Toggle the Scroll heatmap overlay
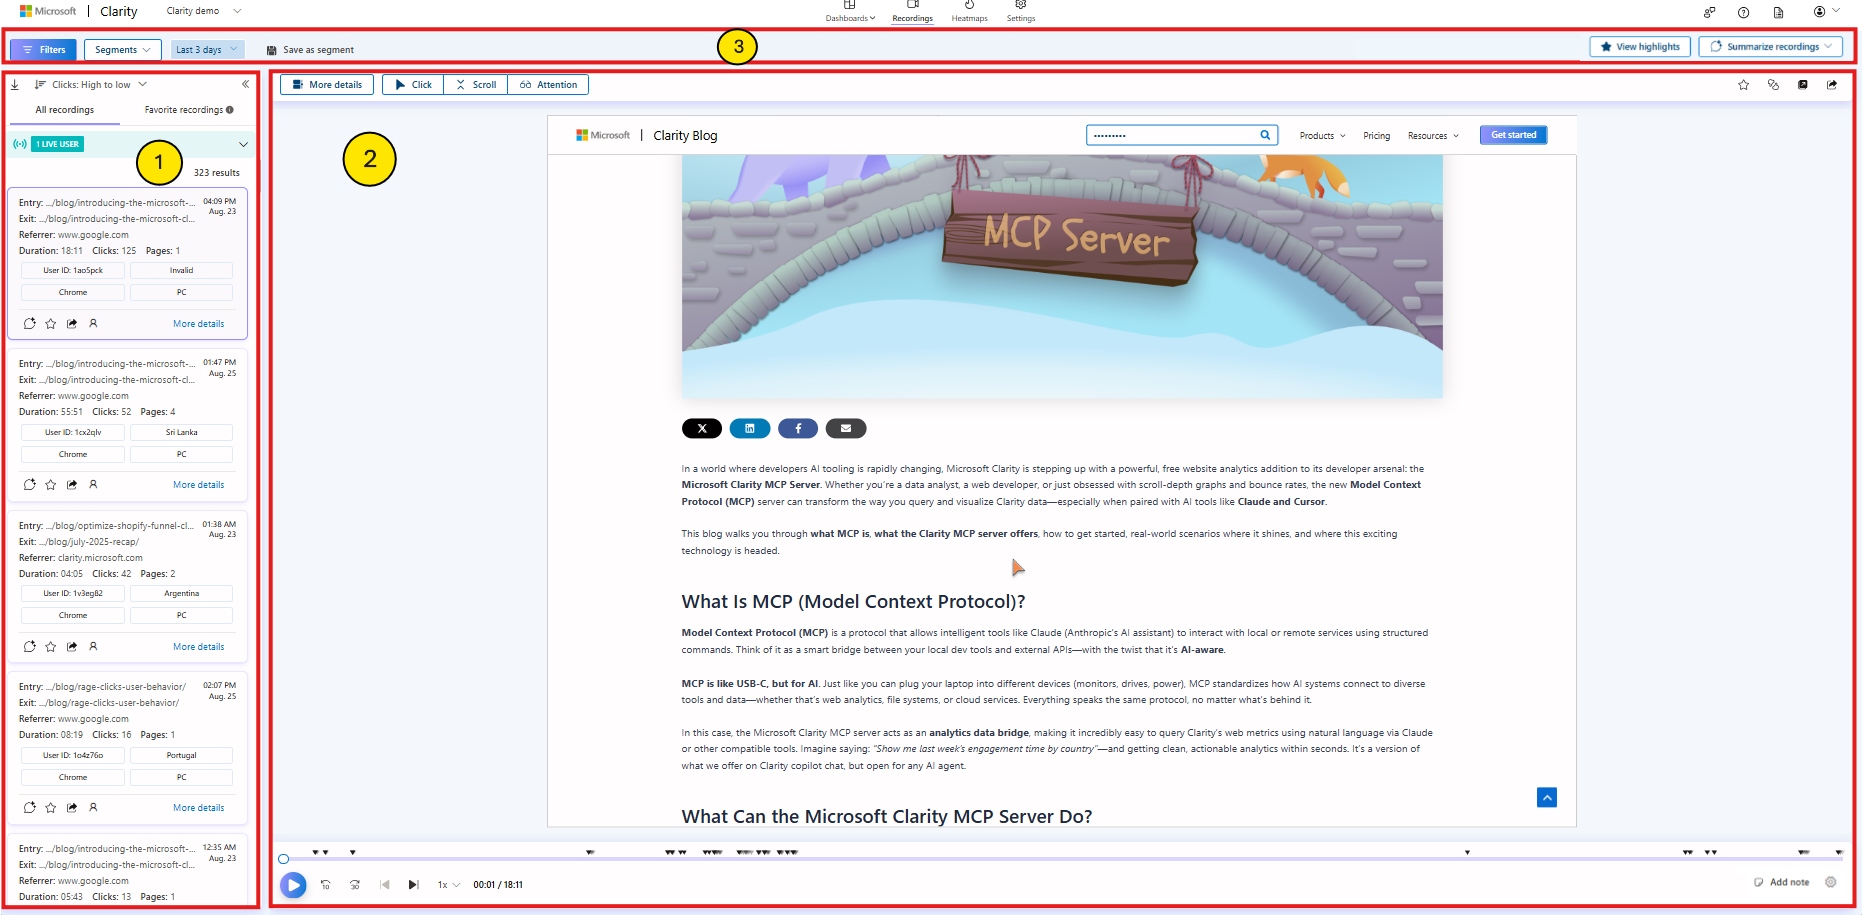 click(x=476, y=85)
